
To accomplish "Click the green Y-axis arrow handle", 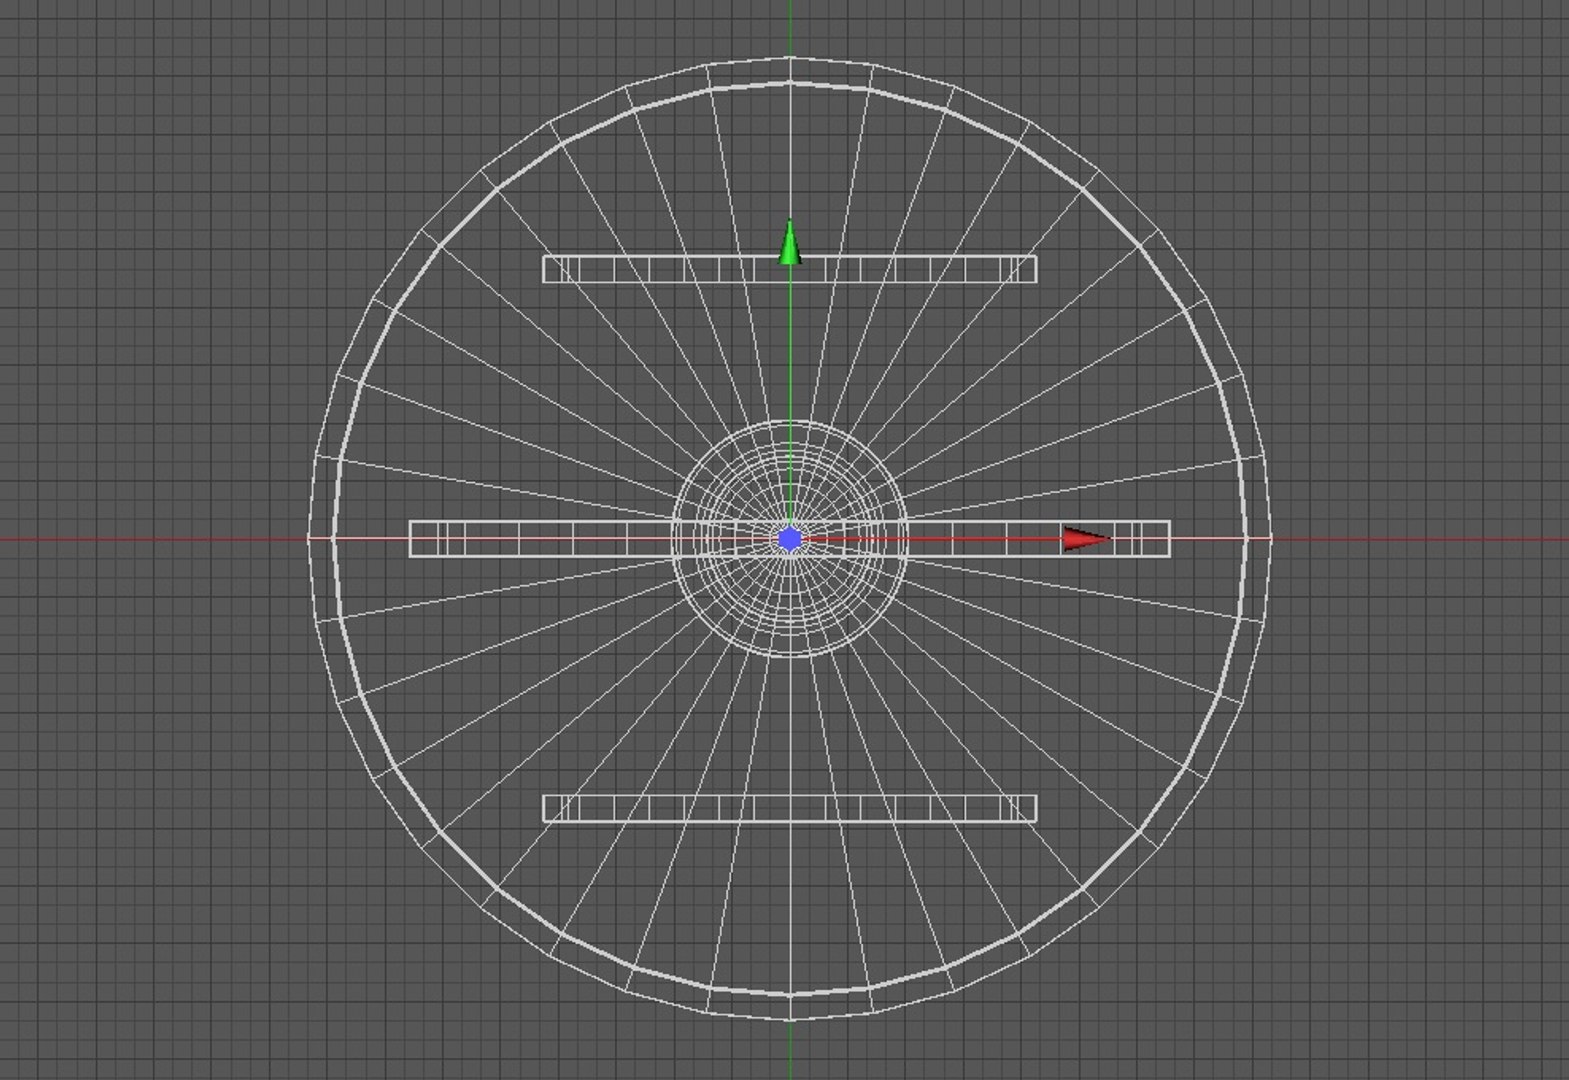I will tap(790, 243).
